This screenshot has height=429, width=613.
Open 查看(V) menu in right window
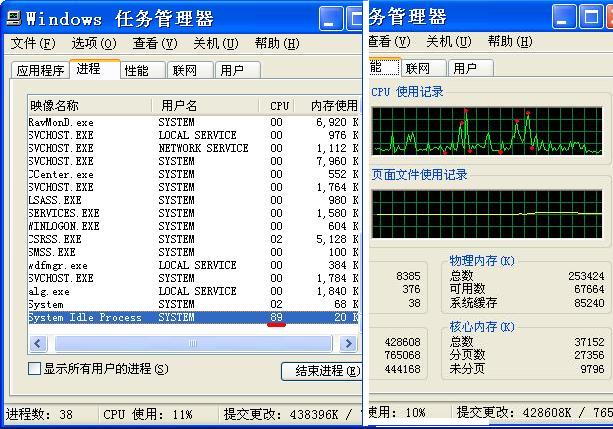[389, 41]
